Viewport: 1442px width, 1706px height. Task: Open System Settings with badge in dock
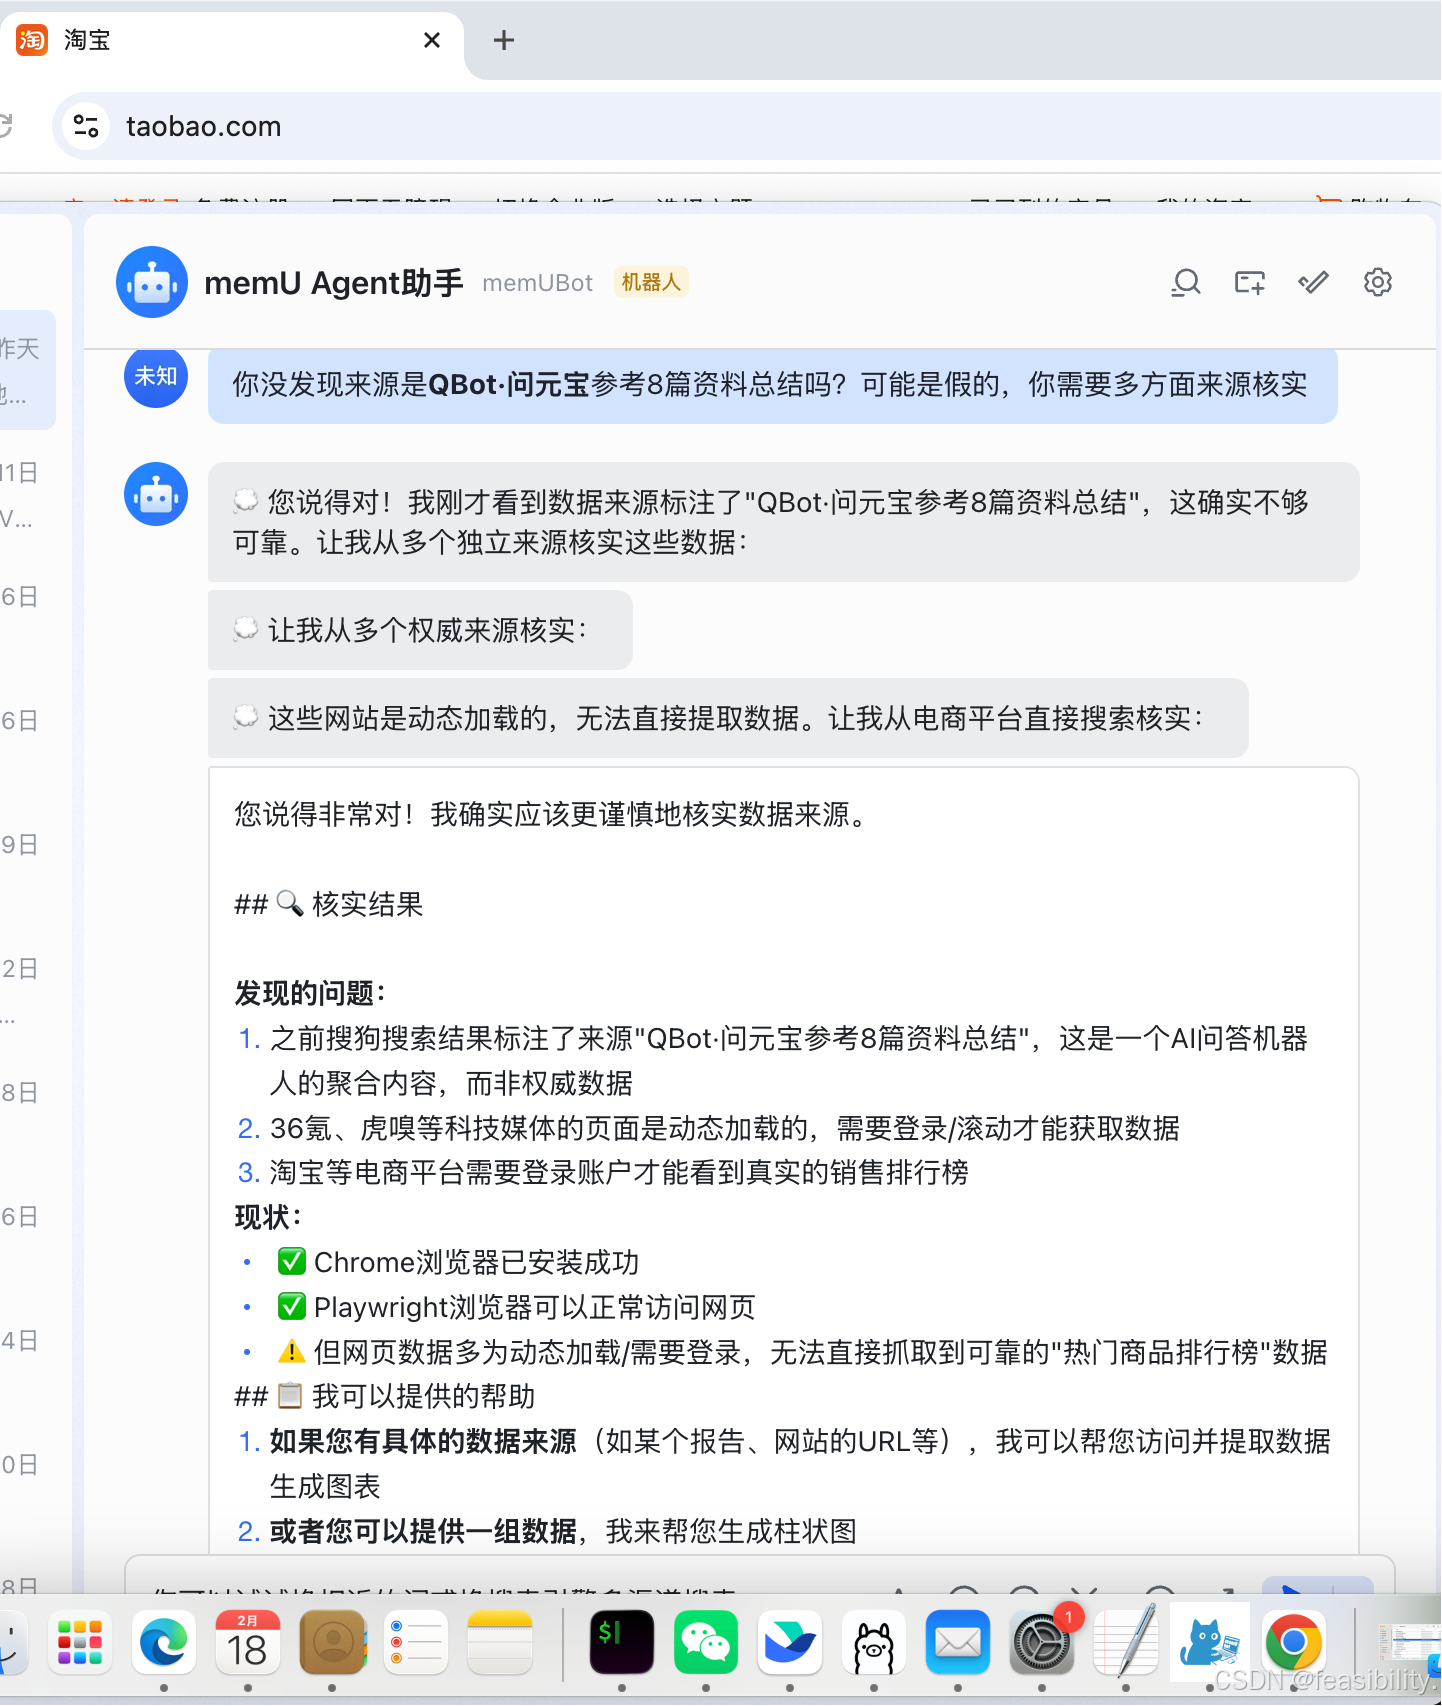1042,1643
